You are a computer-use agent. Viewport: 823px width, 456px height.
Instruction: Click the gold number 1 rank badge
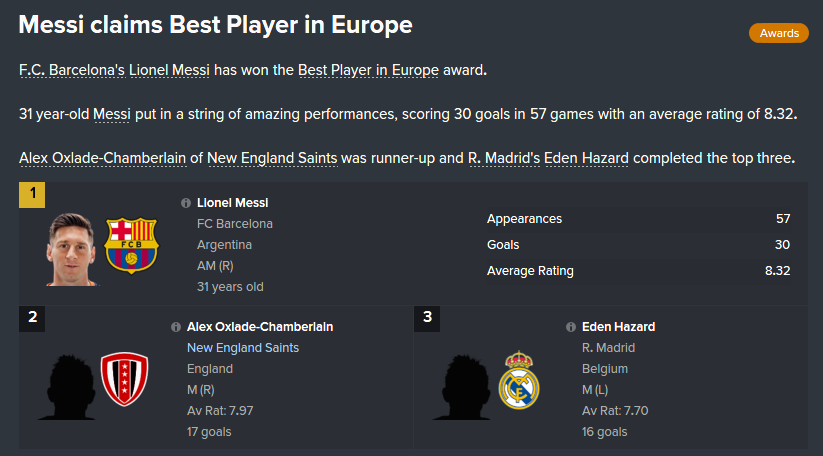pyautogui.click(x=32, y=194)
